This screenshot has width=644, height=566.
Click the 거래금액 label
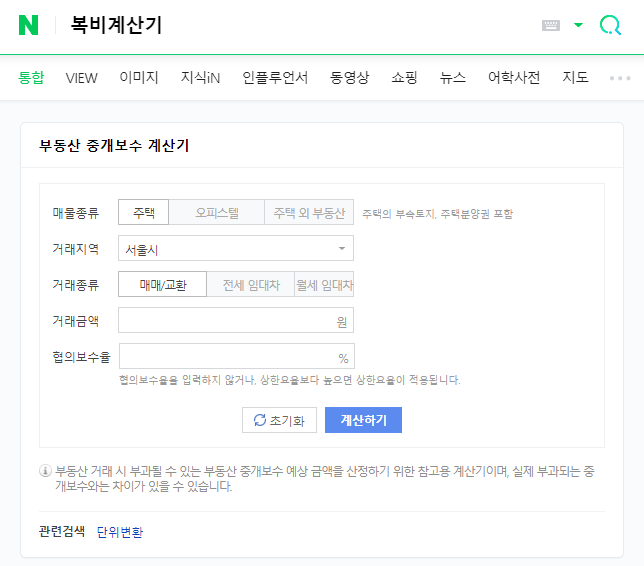pyautogui.click(x=76, y=320)
